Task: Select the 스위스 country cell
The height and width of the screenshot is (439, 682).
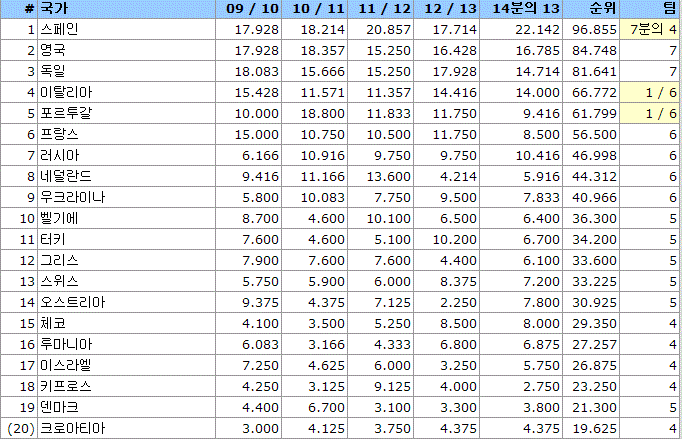Action: 126,281
